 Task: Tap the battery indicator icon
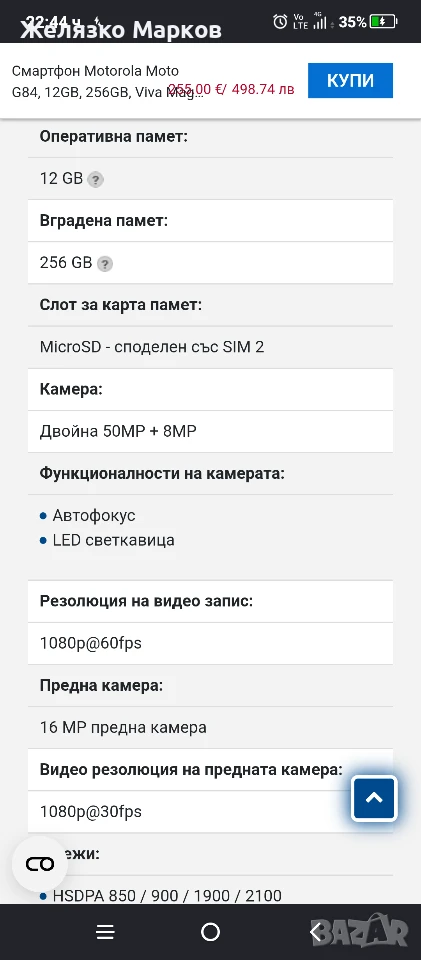click(x=384, y=22)
